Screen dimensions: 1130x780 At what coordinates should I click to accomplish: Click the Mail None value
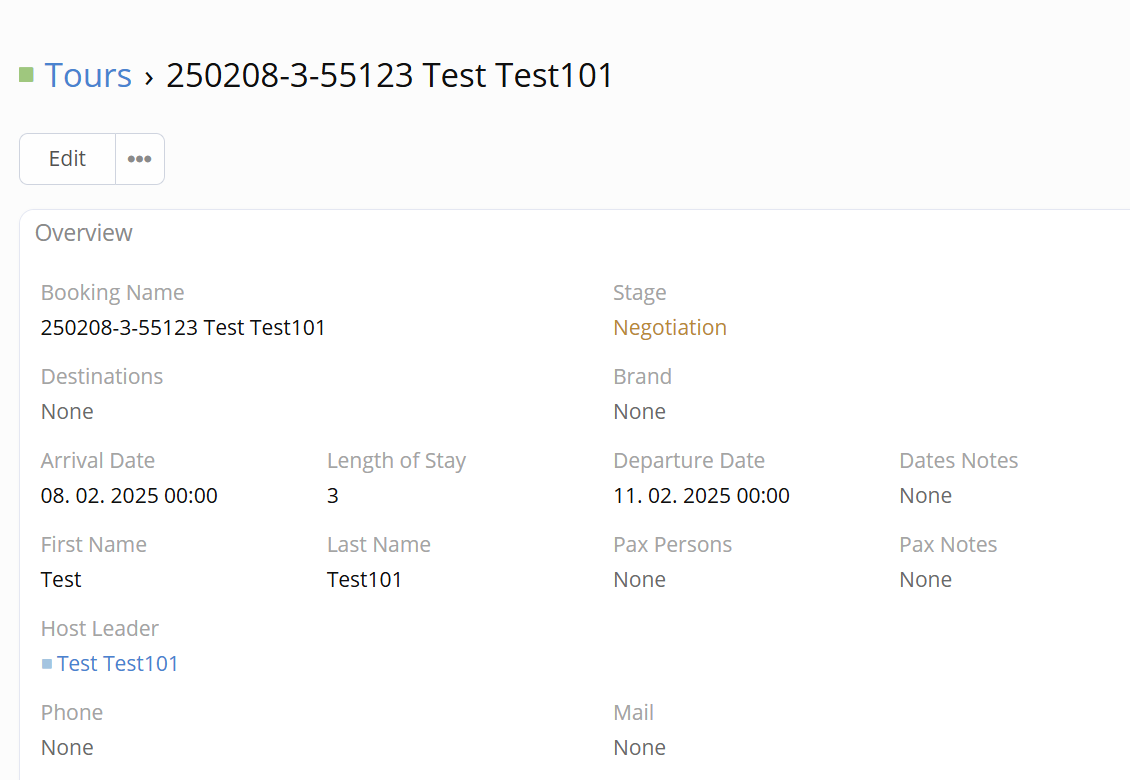pyautogui.click(x=640, y=748)
